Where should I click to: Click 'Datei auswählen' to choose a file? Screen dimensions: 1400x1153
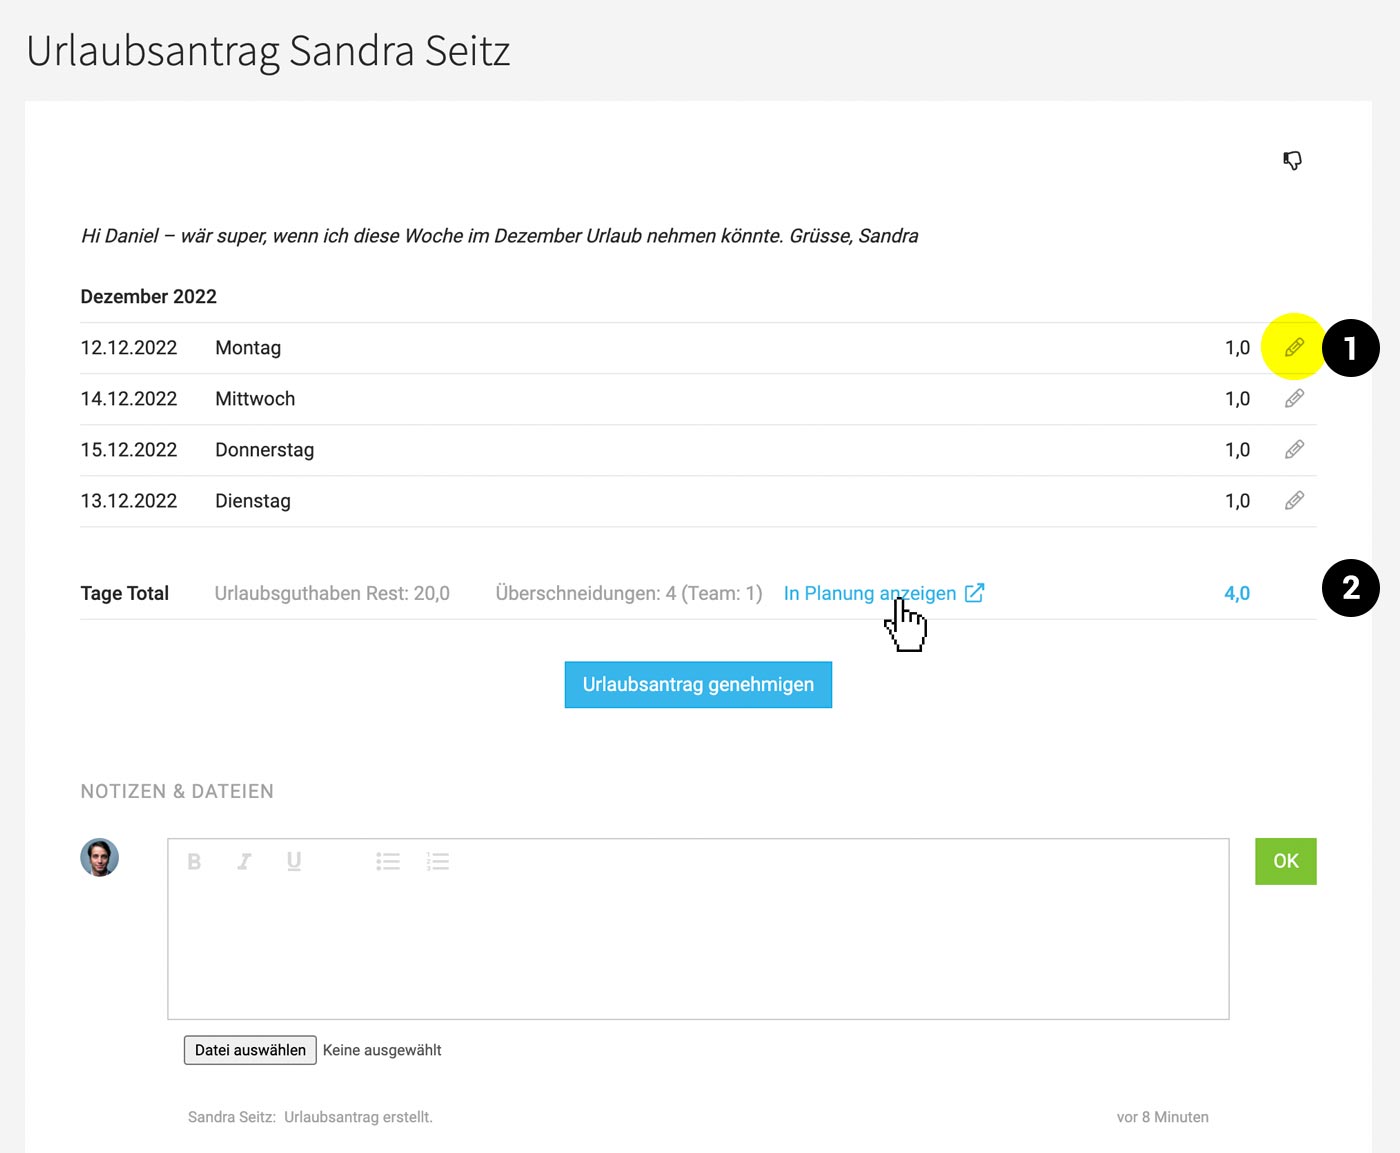pos(250,1050)
